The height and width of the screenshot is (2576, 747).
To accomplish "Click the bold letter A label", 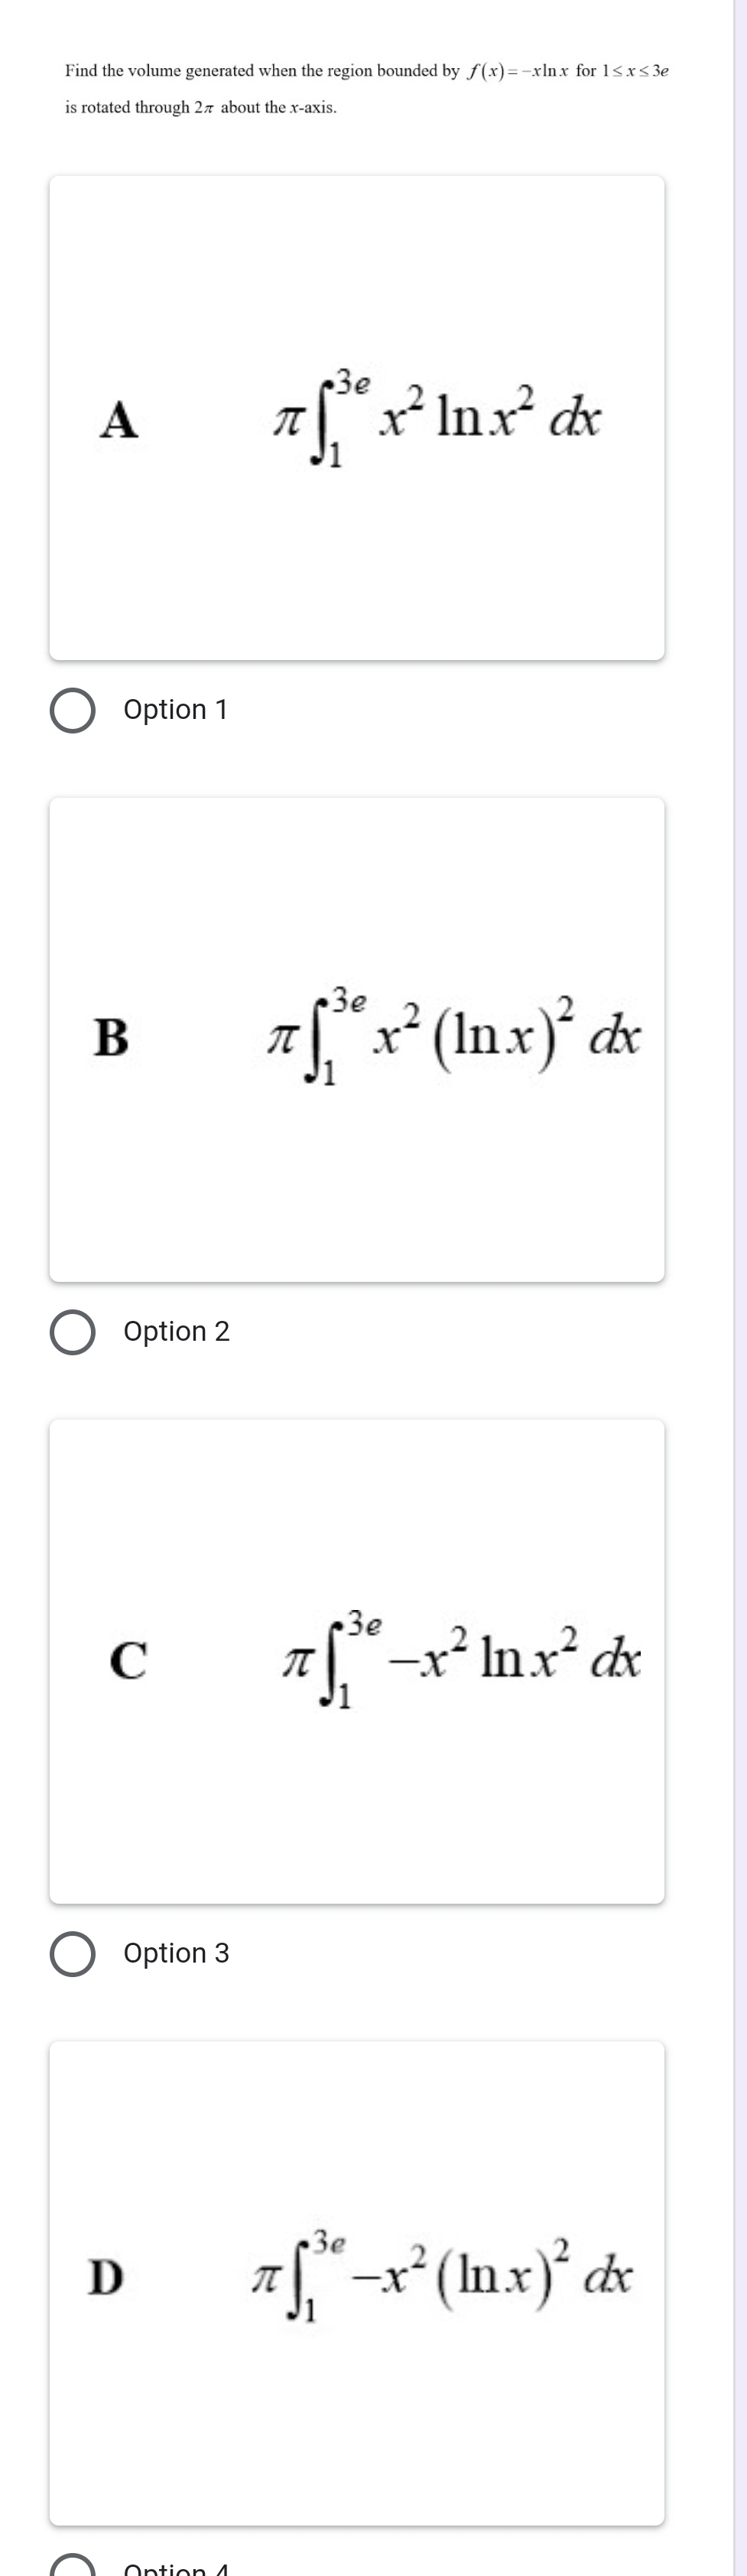I will [119, 420].
